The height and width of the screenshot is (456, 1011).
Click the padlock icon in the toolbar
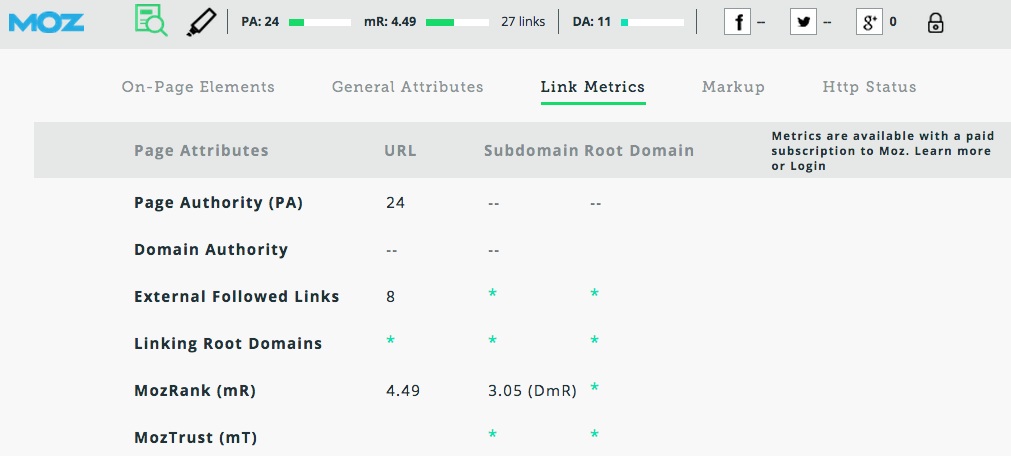[935, 23]
